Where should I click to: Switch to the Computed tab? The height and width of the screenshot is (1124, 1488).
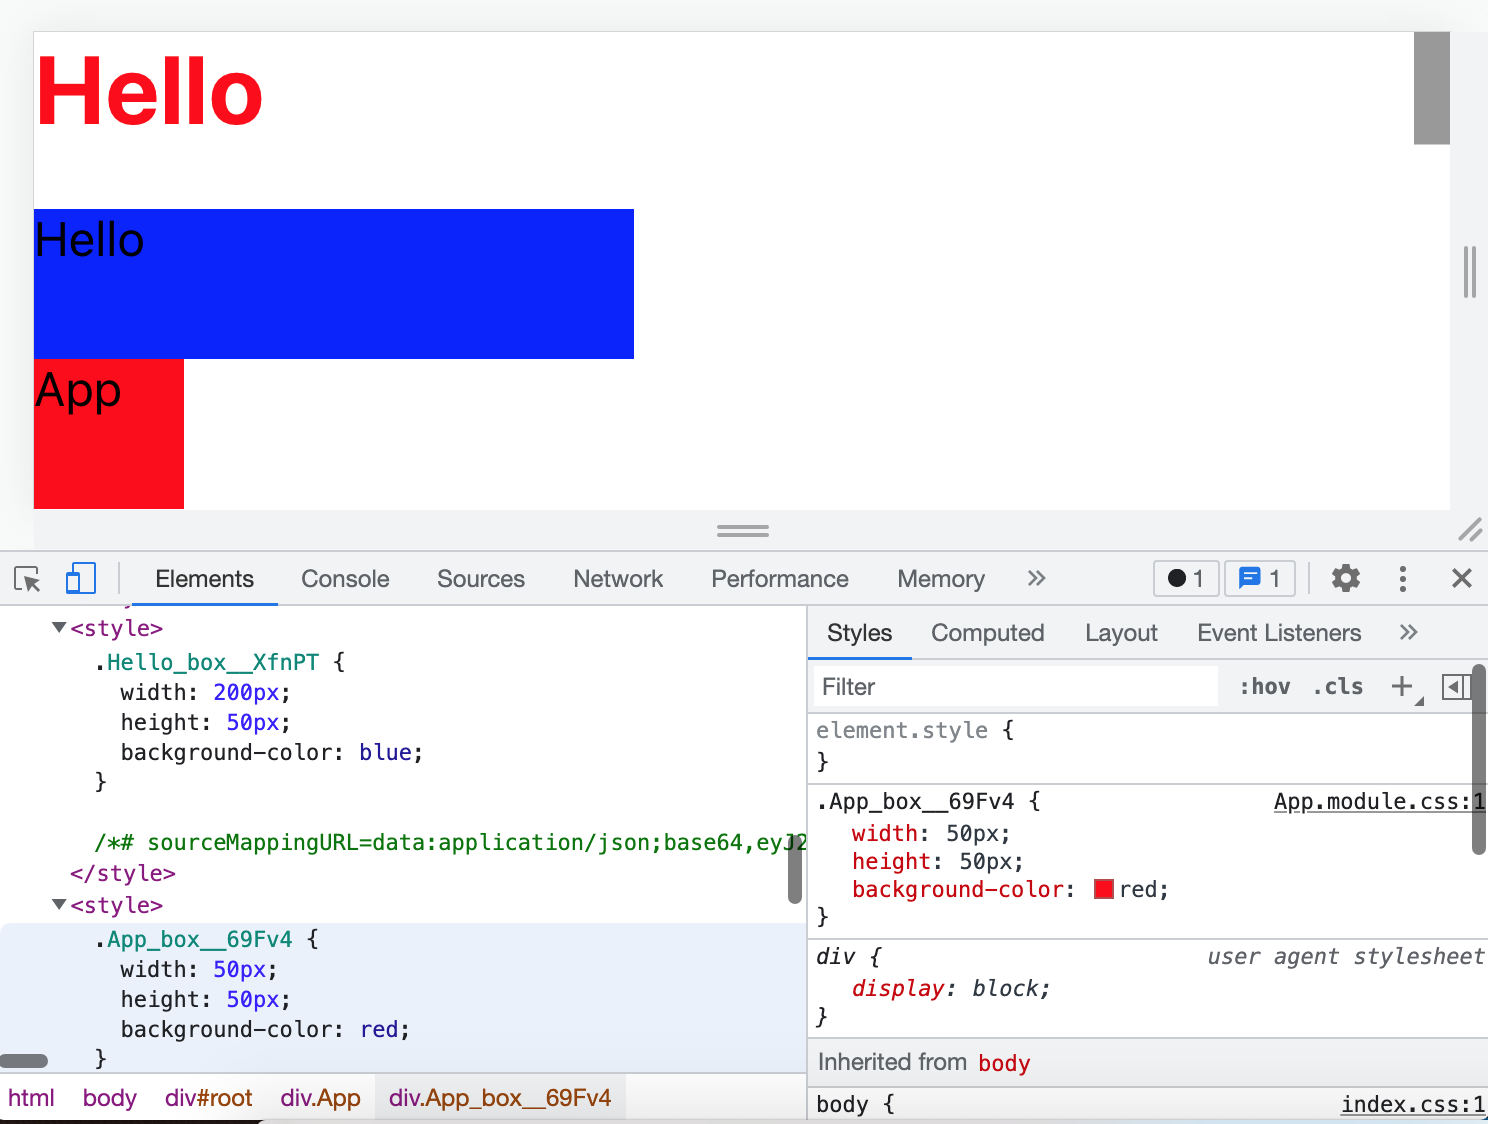pyautogui.click(x=987, y=632)
